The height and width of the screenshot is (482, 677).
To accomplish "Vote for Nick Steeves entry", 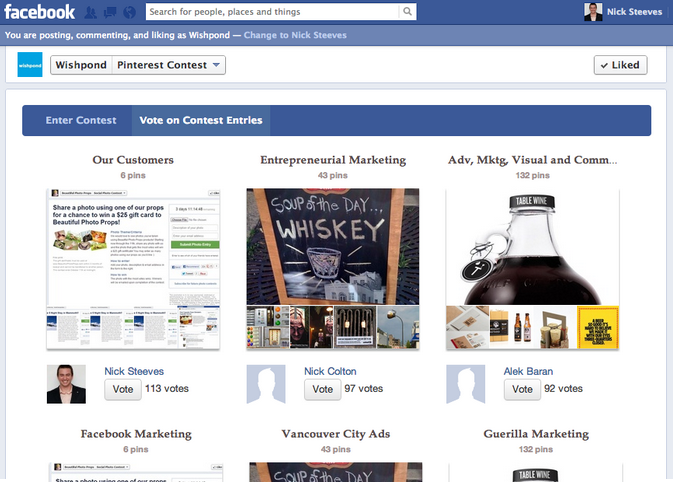I will [123, 389].
